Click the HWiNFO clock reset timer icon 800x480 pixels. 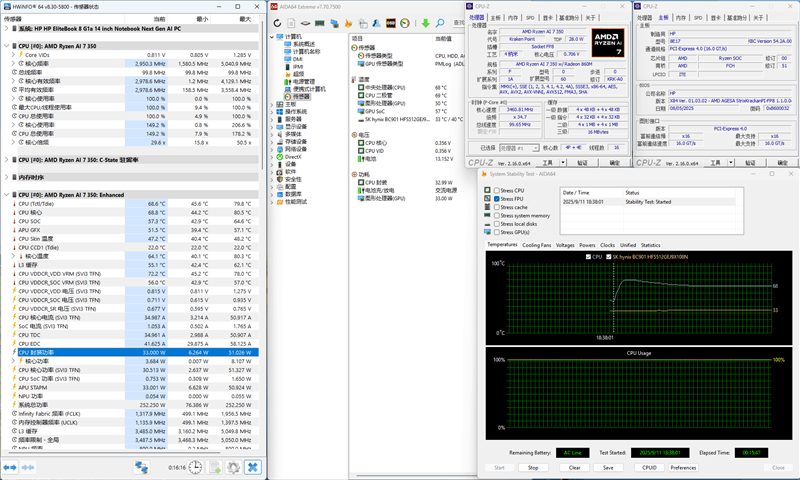pos(195,467)
